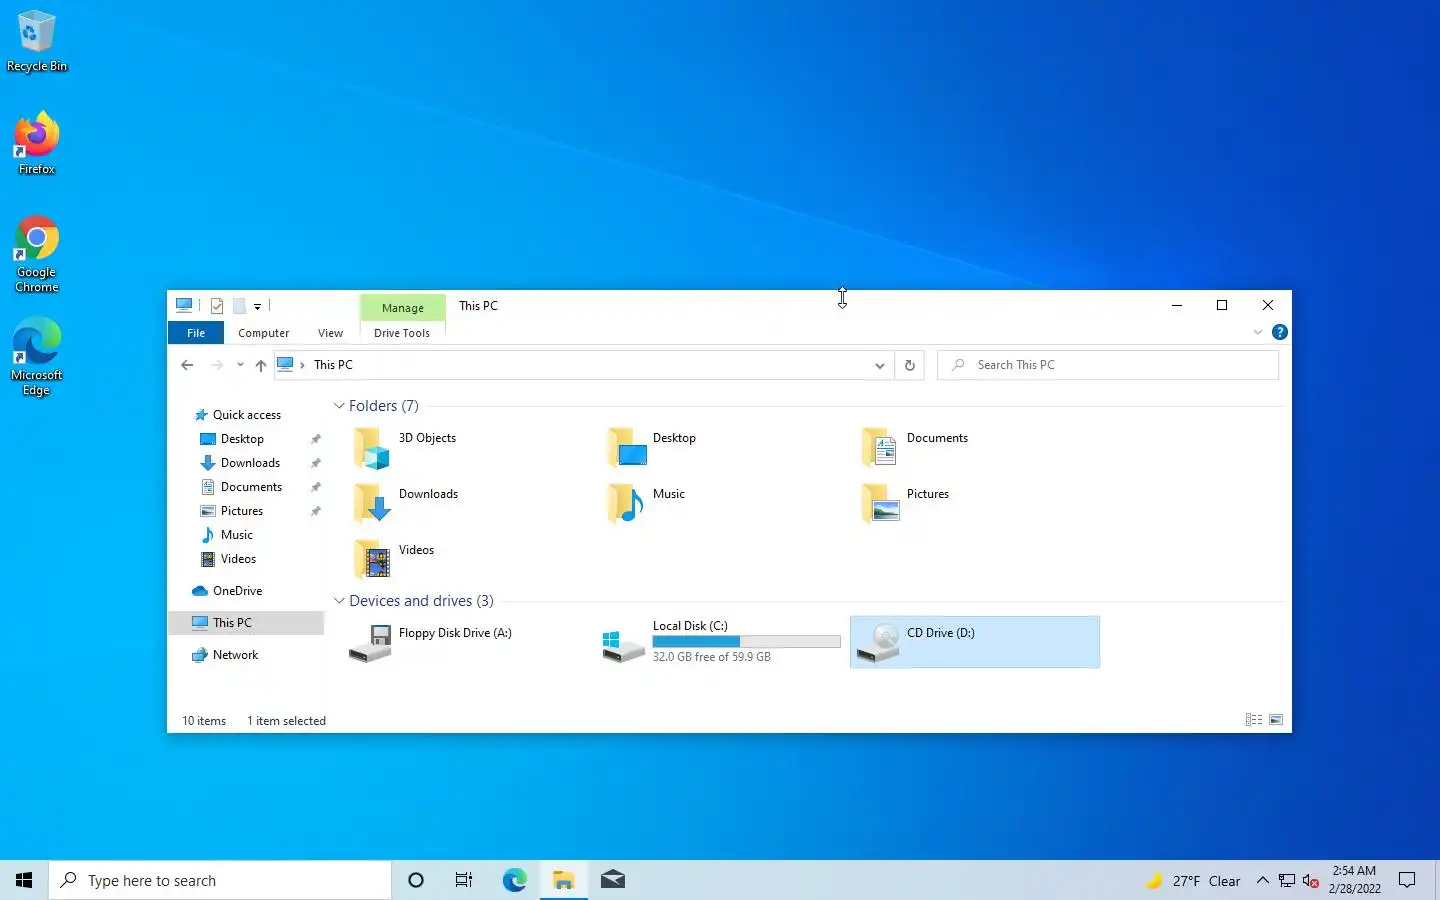This screenshot has height=900, width=1440.
Task: Select Local Disk (C:) drive
Action: (720, 642)
